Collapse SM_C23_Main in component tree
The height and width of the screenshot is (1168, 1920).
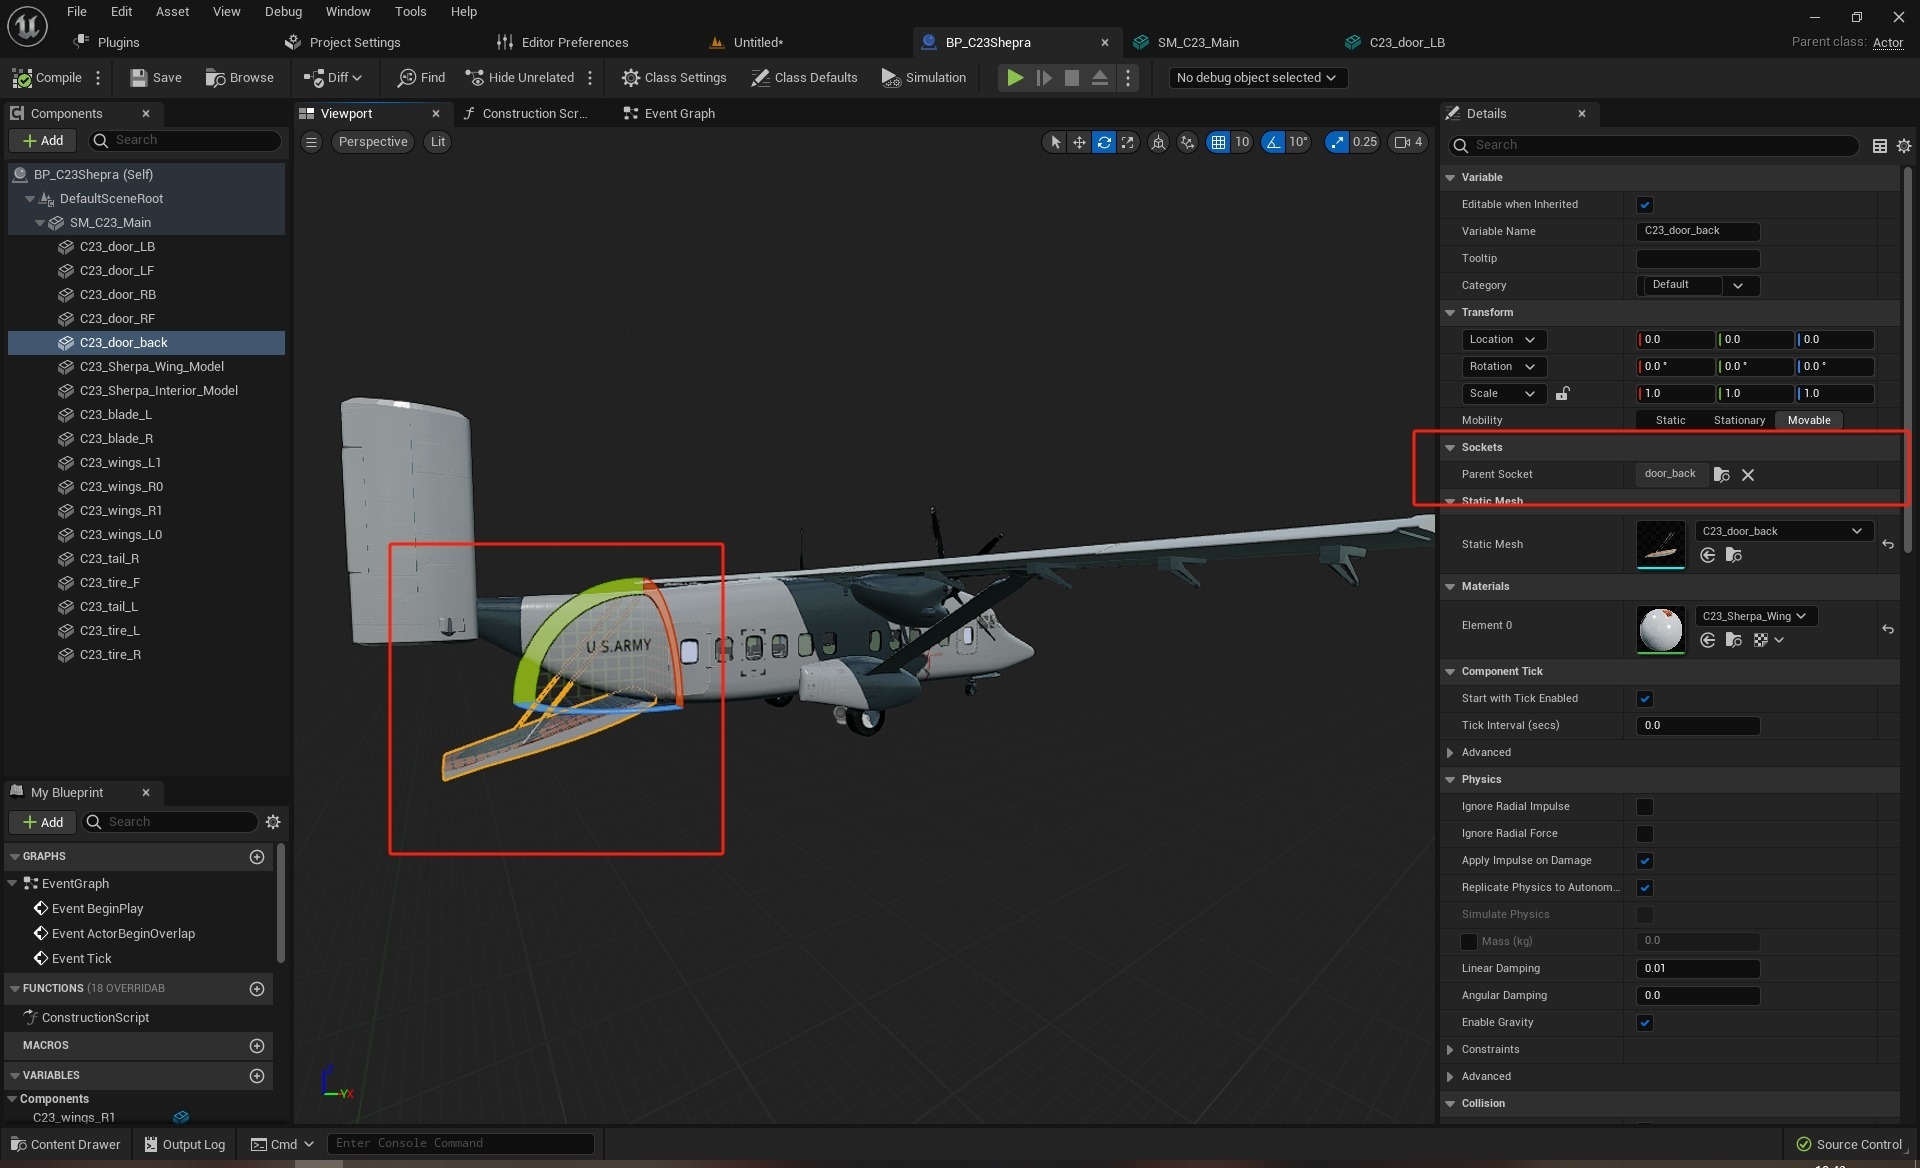(x=40, y=223)
